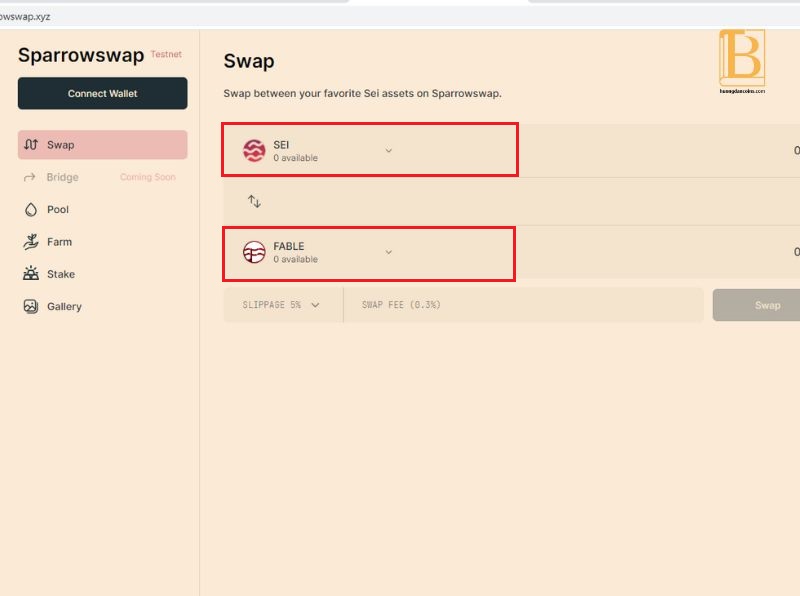The width and height of the screenshot is (800, 596).
Task: Click the Stake sunrise icon
Action: [31, 274]
